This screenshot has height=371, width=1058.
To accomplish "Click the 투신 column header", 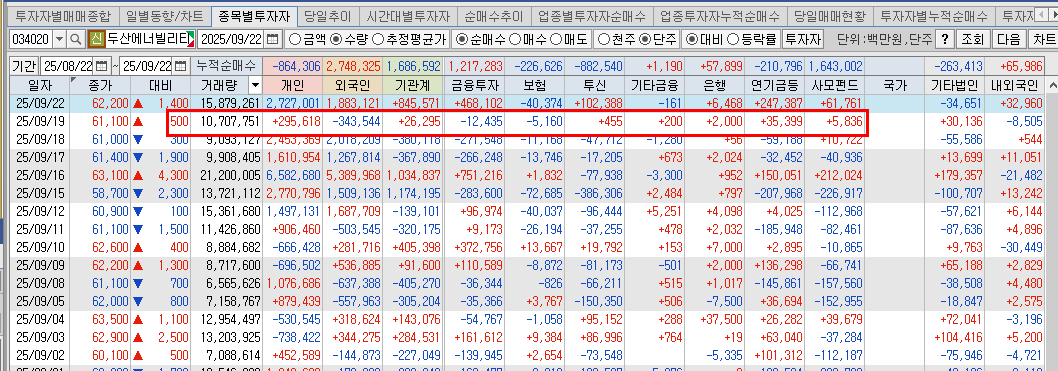I will pyautogui.click(x=595, y=85).
